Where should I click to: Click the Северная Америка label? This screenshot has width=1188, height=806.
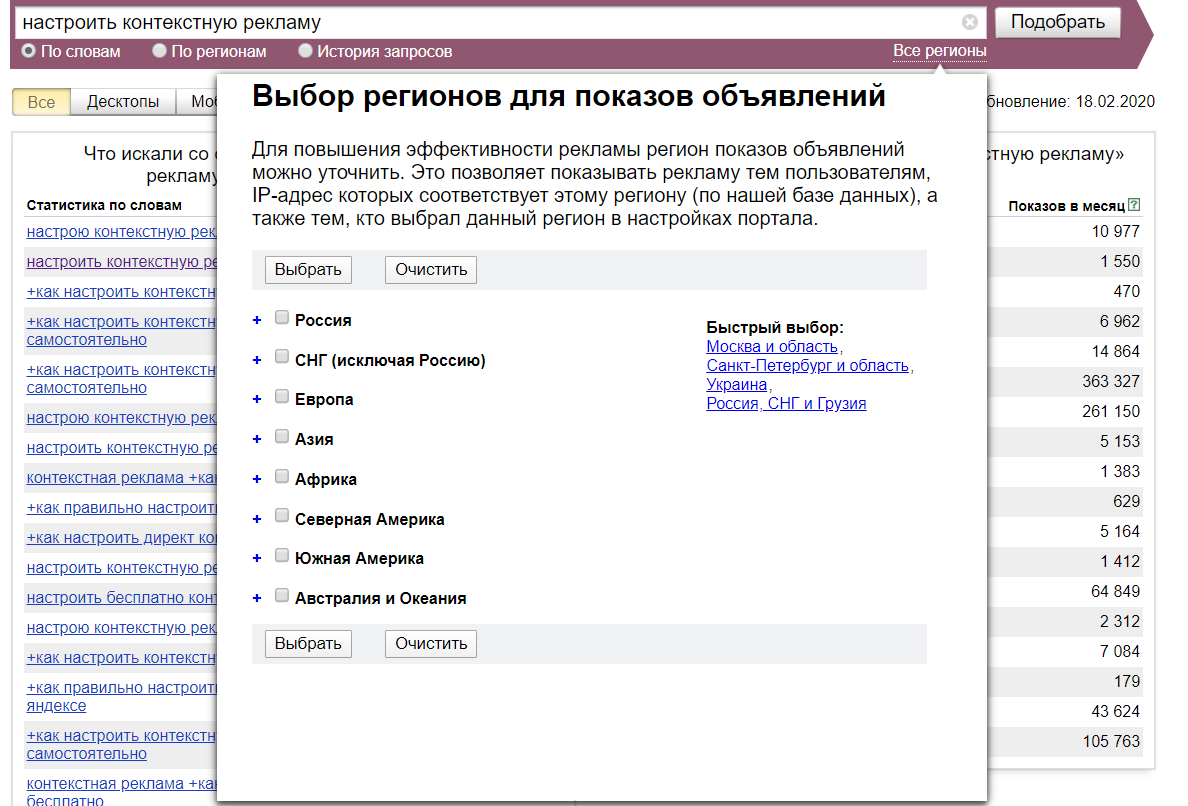370,520
